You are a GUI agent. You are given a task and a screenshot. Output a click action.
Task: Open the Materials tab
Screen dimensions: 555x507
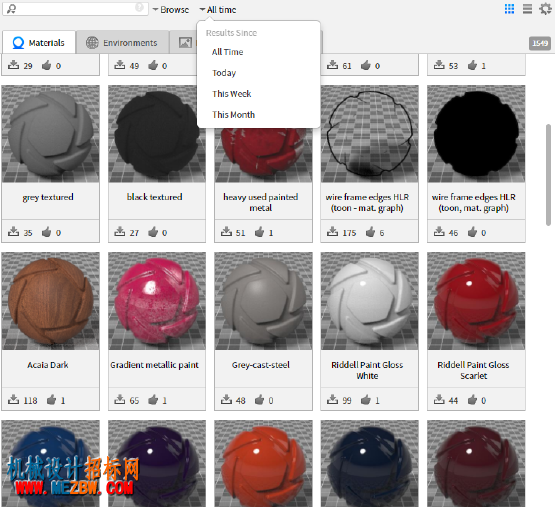coord(39,43)
